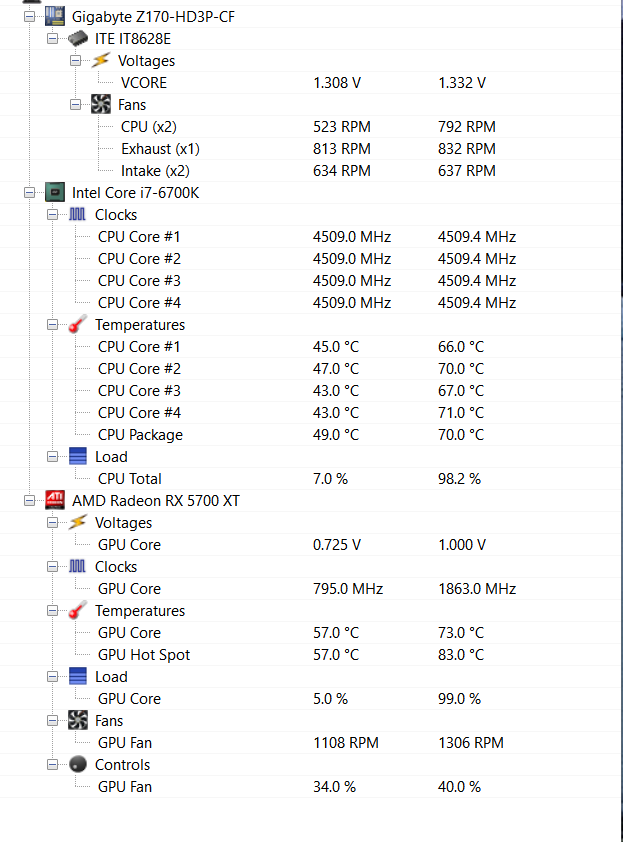Screen dimensions: 623x842
Task: Click the Gigabyte Z170-HD3P-CF motherboard icon
Action: coord(55,17)
